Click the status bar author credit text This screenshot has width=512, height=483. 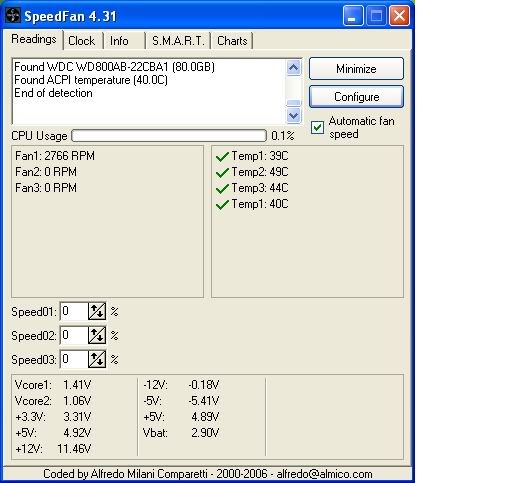(x=208, y=474)
